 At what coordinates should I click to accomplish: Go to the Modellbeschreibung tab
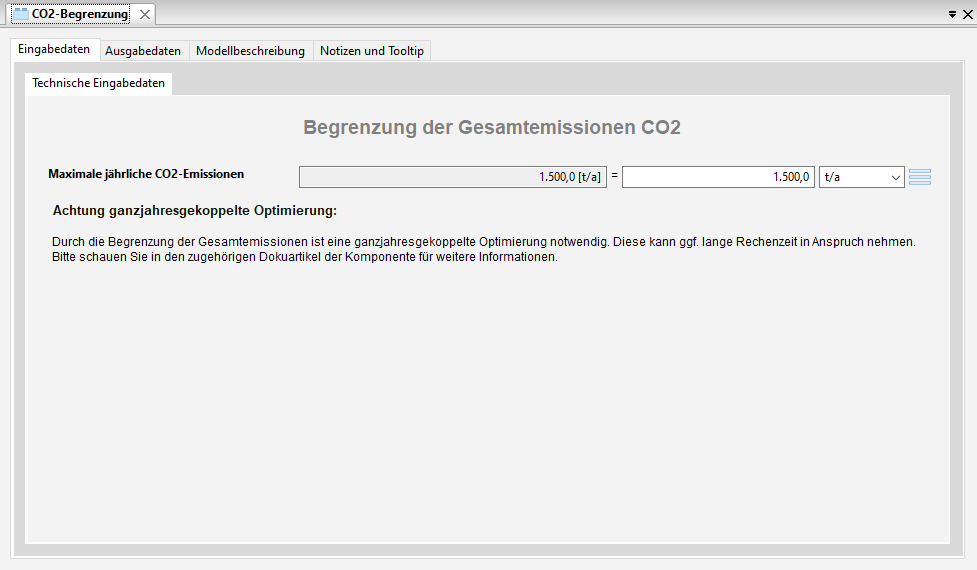coord(250,51)
